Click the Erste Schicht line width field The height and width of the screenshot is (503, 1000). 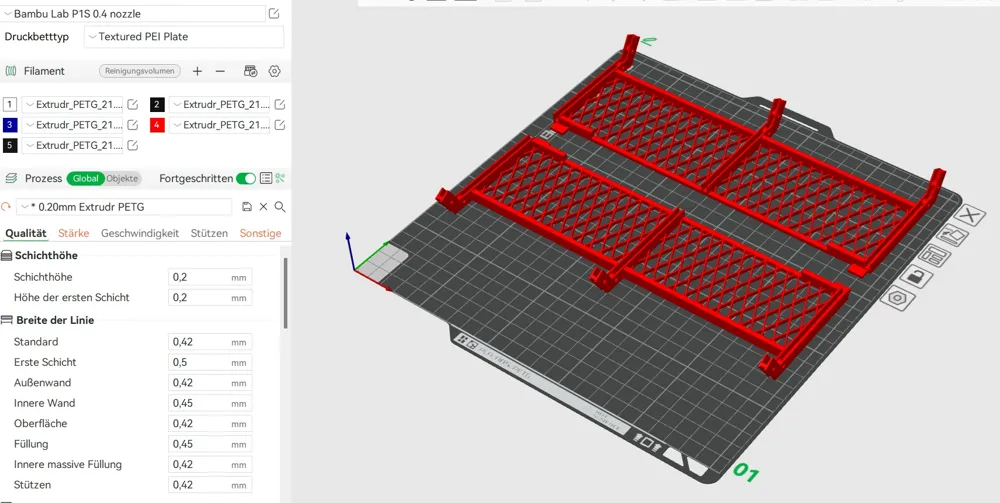(x=210, y=363)
